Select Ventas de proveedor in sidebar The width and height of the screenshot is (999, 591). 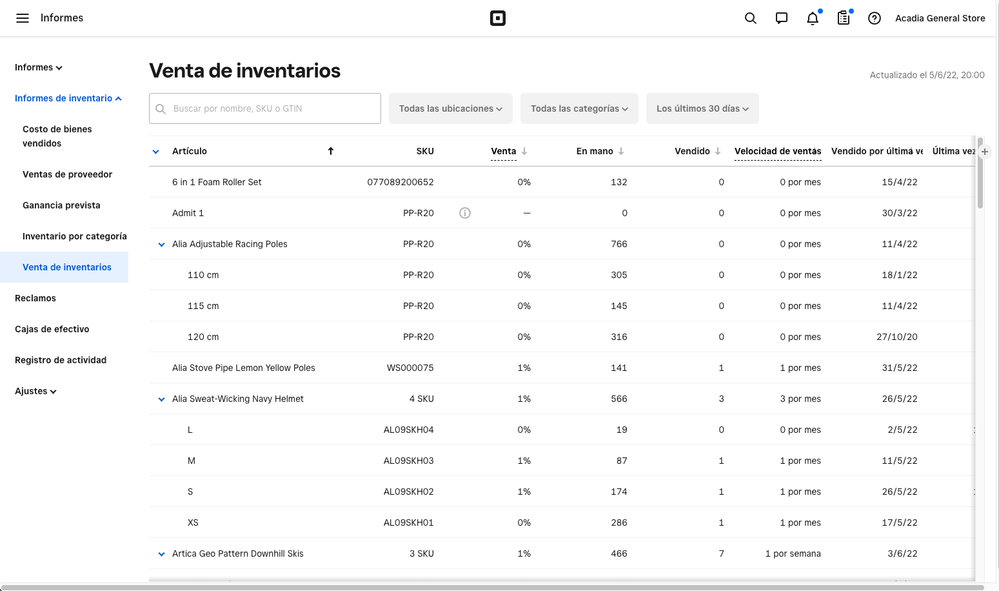tap(67, 174)
